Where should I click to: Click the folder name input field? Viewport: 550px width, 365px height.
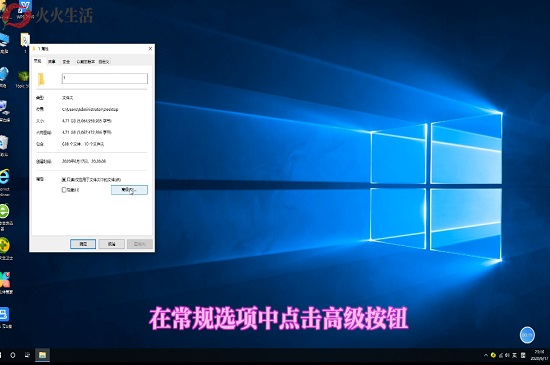(x=105, y=78)
